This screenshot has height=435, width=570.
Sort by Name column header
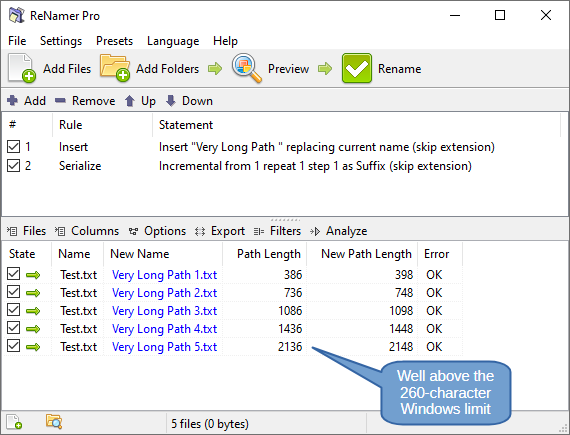coord(77,254)
